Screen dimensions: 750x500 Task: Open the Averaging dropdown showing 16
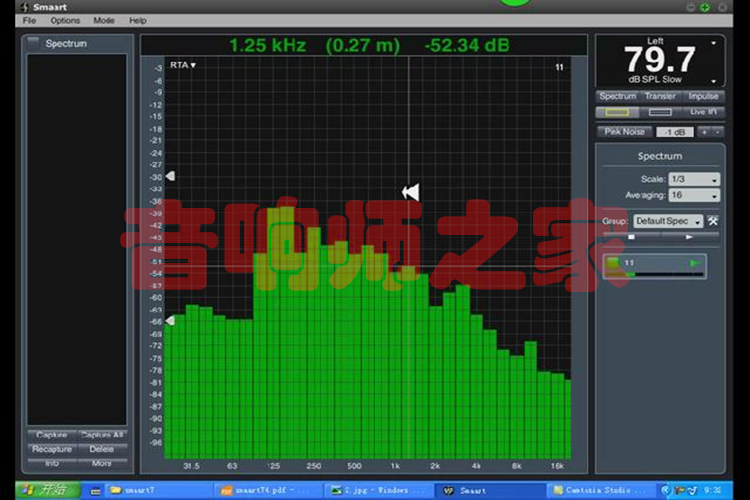pyautogui.click(x=694, y=195)
